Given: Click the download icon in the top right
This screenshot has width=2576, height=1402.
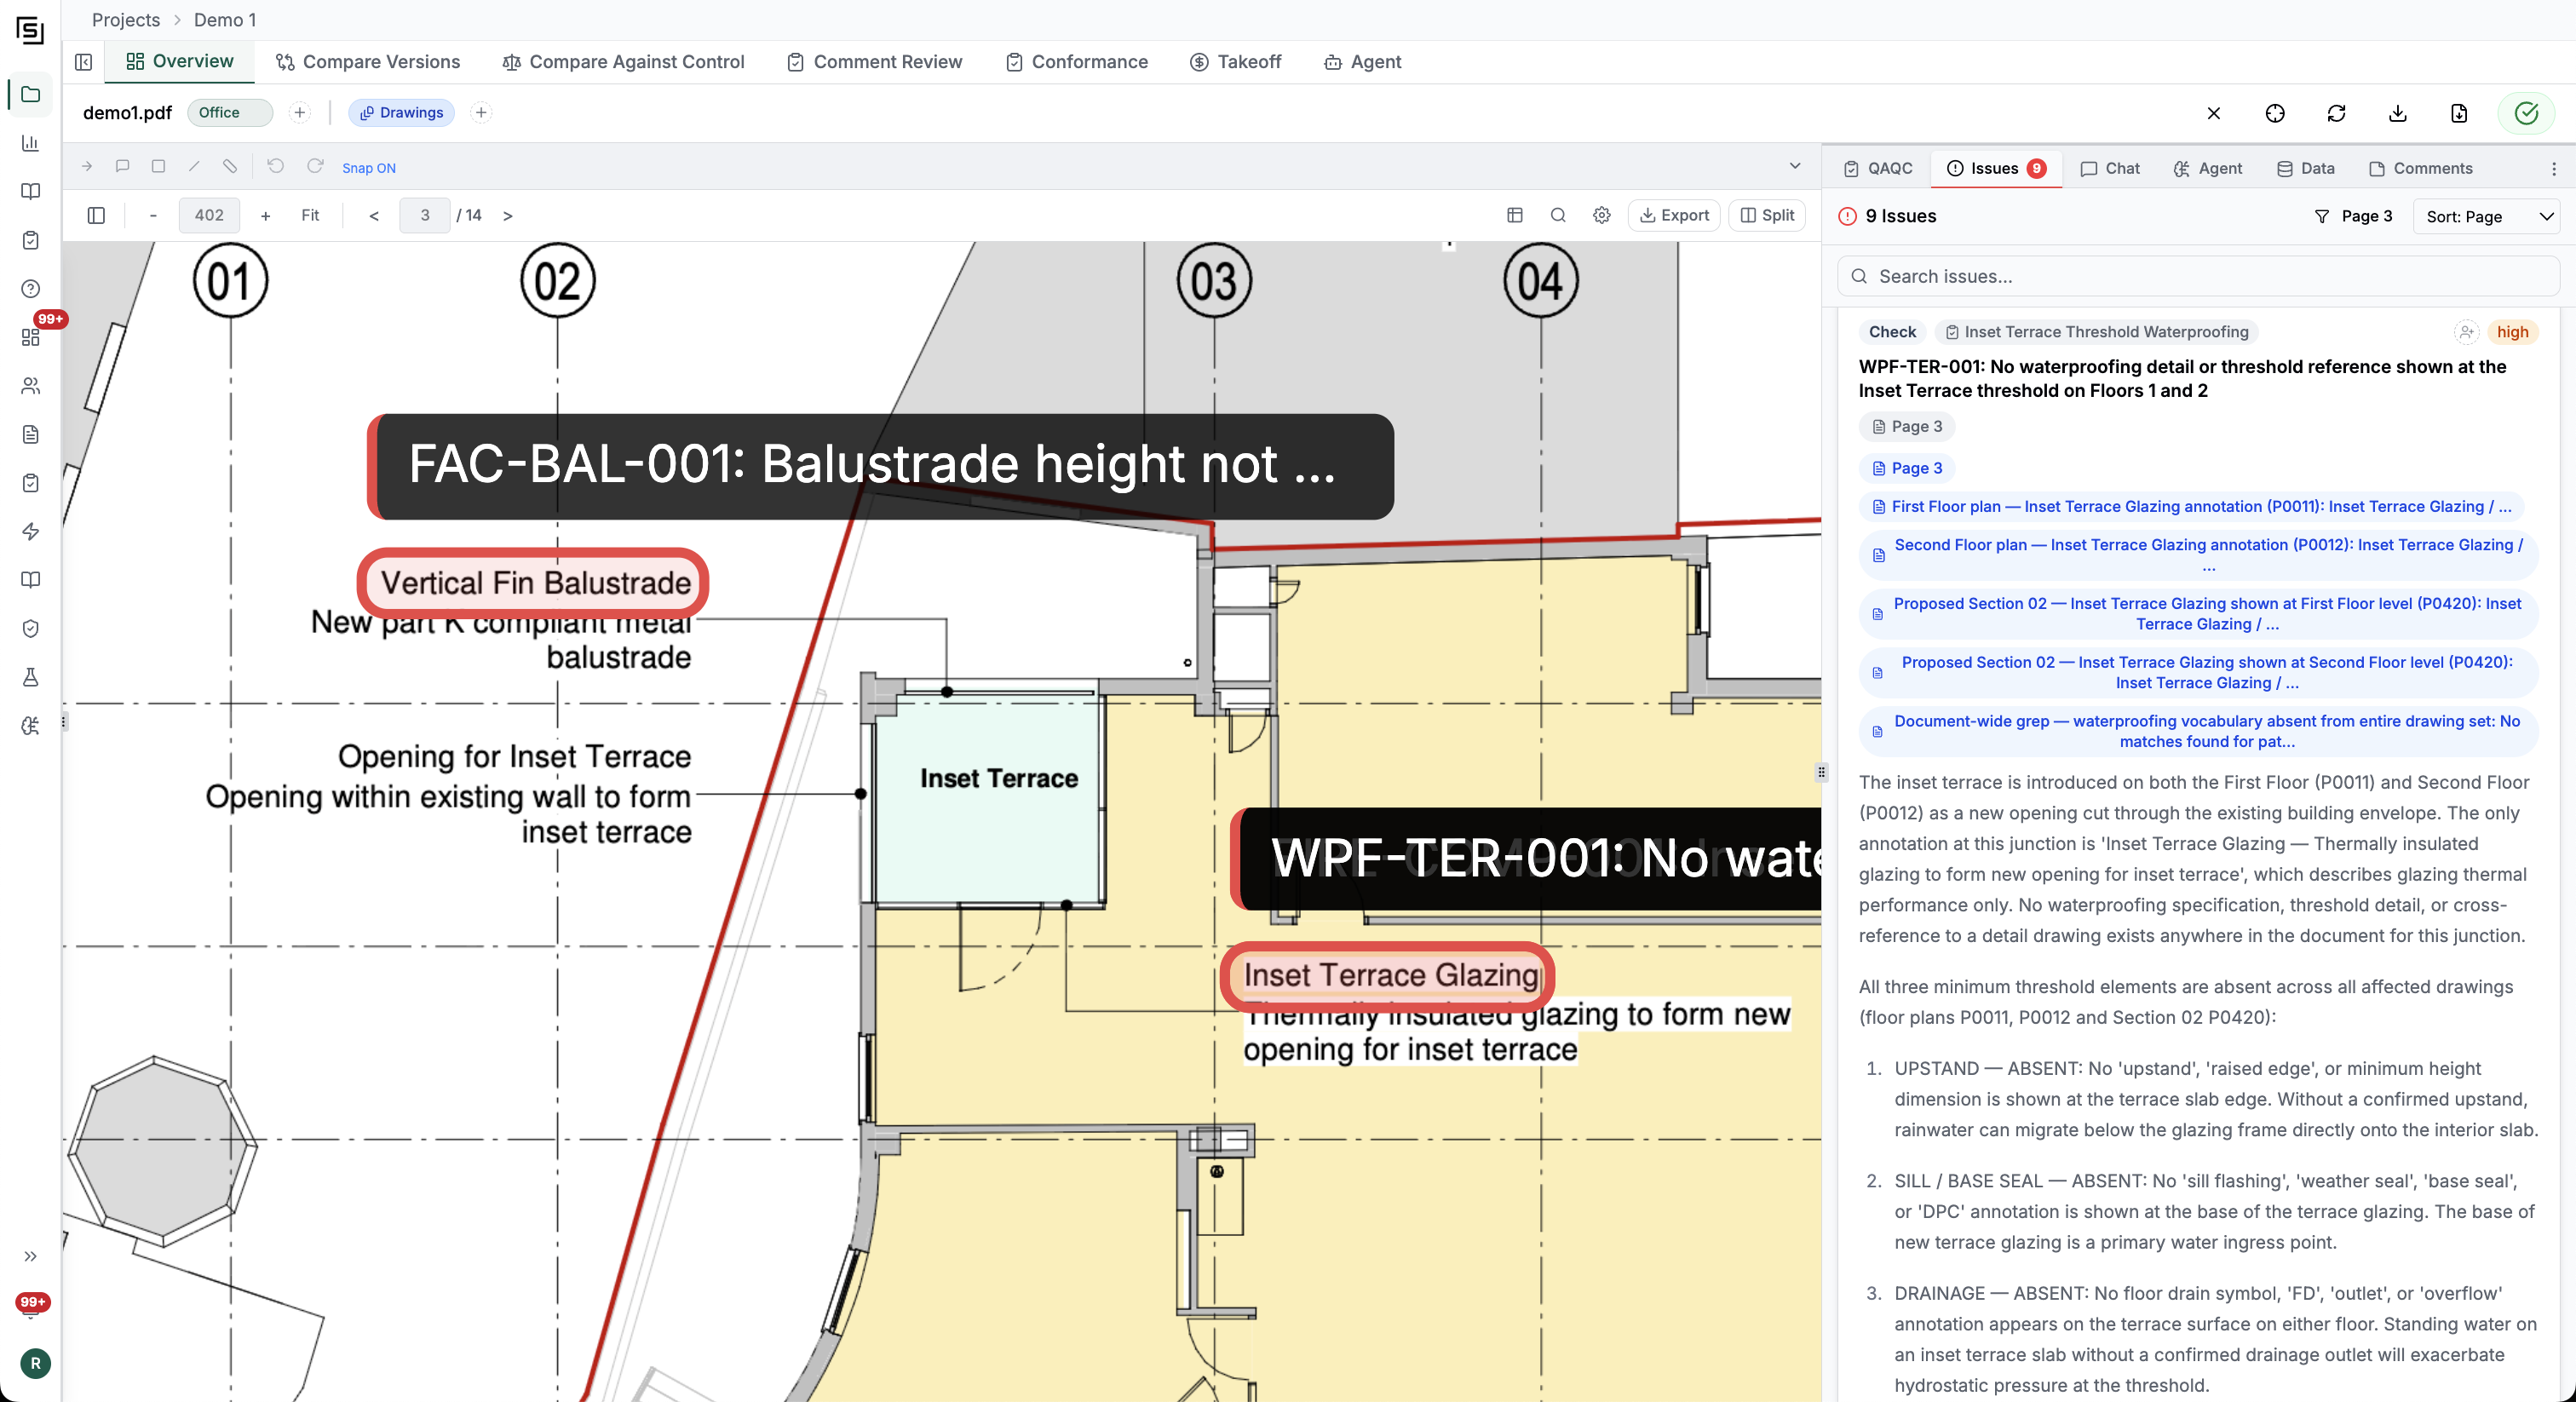Looking at the screenshot, I should 2397,114.
